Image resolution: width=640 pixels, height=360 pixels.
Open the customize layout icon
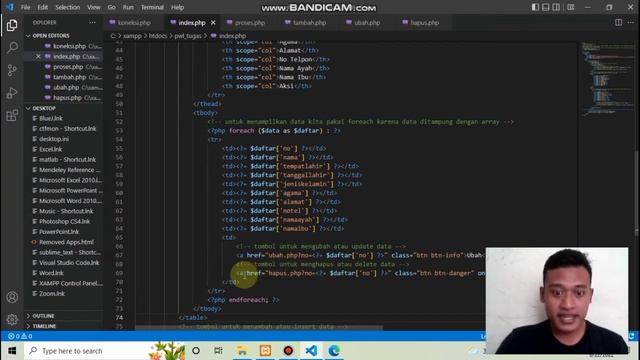click(x=571, y=7)
